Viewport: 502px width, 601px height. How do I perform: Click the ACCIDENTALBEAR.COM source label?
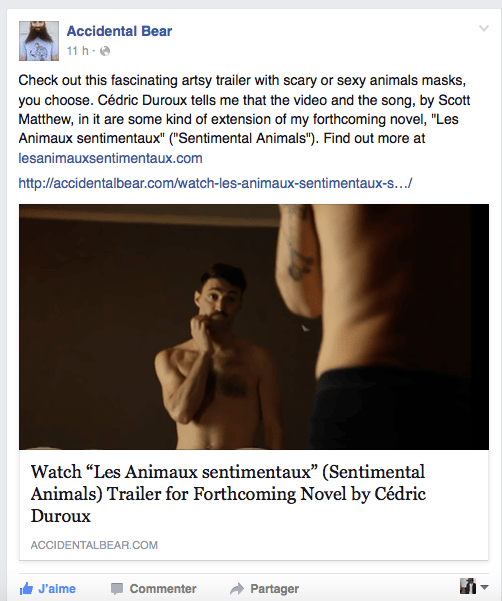tap(94, 545)
